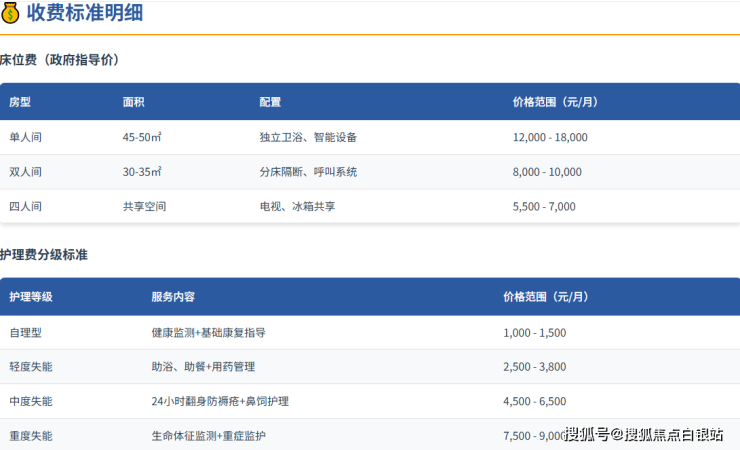The width and height of the screenshot is (740, 450).
Task: Click the 24小时翻身防褥疮+鼻饲护理 service cell
Action: (219, 401)
